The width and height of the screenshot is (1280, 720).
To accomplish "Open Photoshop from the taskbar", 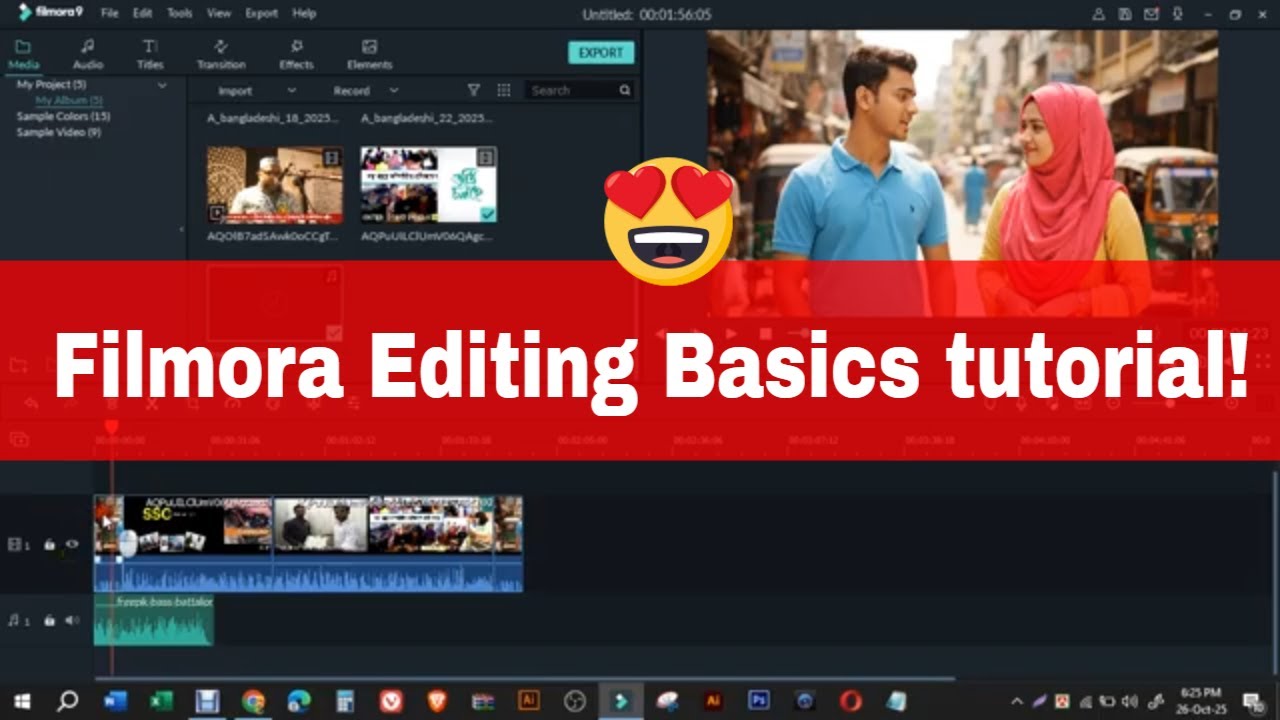I will tap(759, 701).
